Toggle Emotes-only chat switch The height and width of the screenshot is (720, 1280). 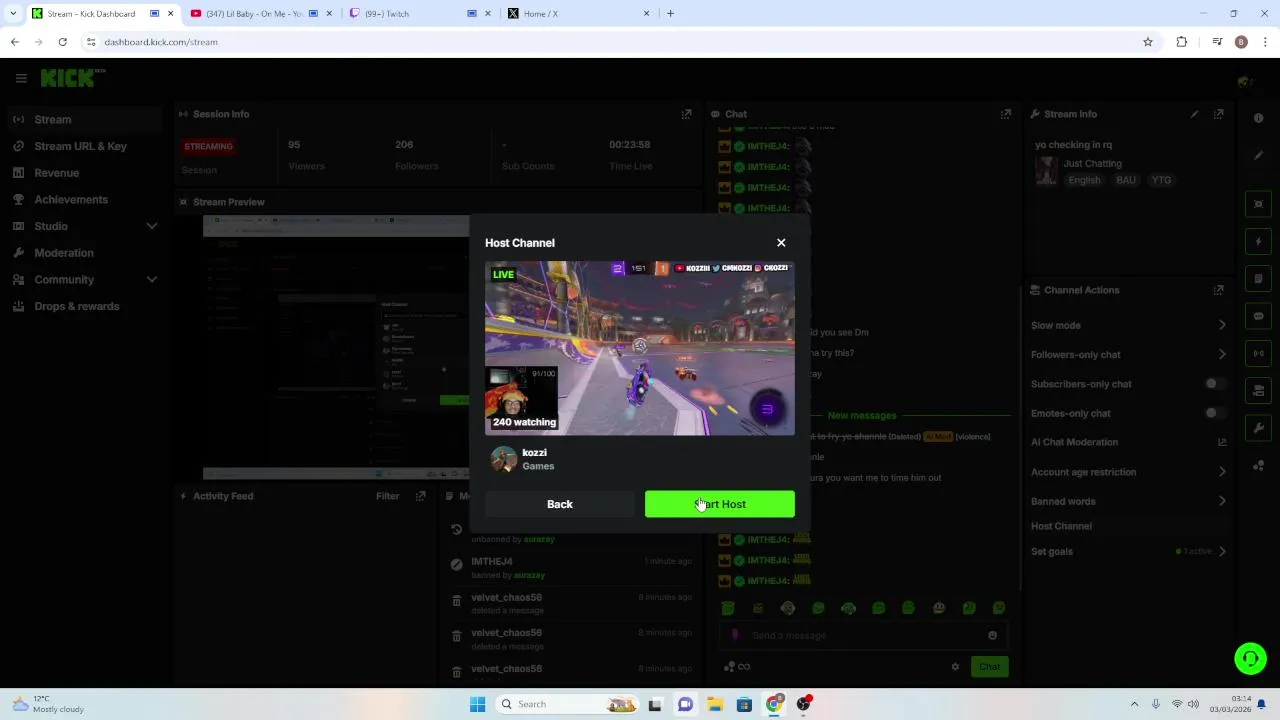[x=1214, y=413]
